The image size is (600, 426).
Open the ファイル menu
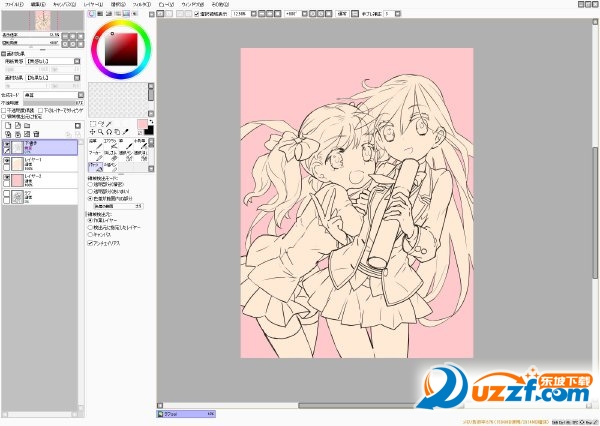(x=14, y=5)
